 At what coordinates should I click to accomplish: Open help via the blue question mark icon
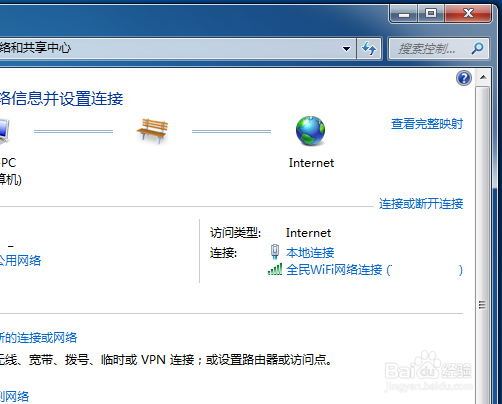(464, 78)
